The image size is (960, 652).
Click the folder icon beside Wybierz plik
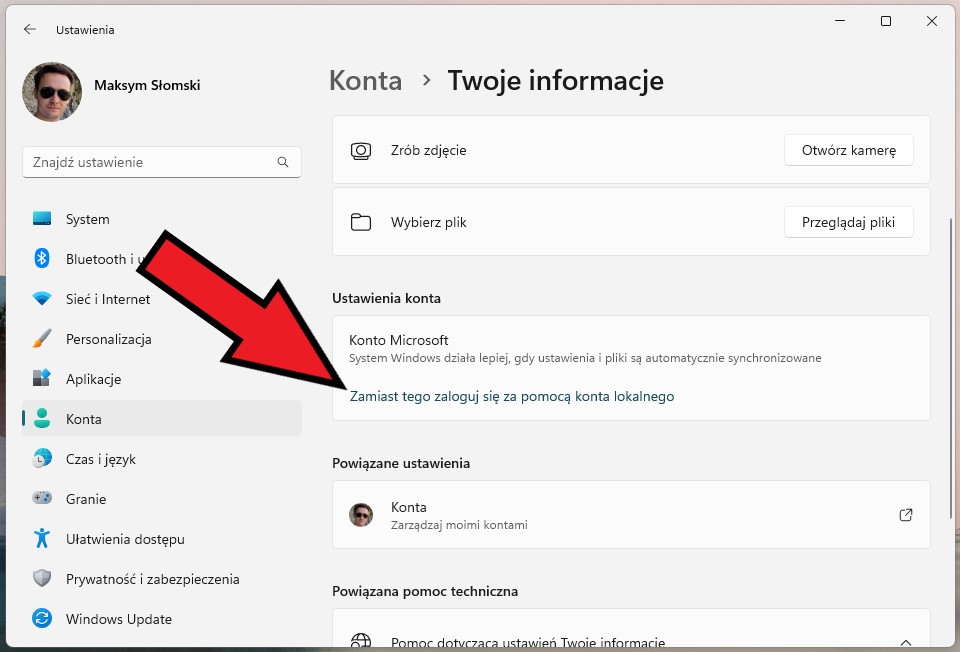(361, 222)
